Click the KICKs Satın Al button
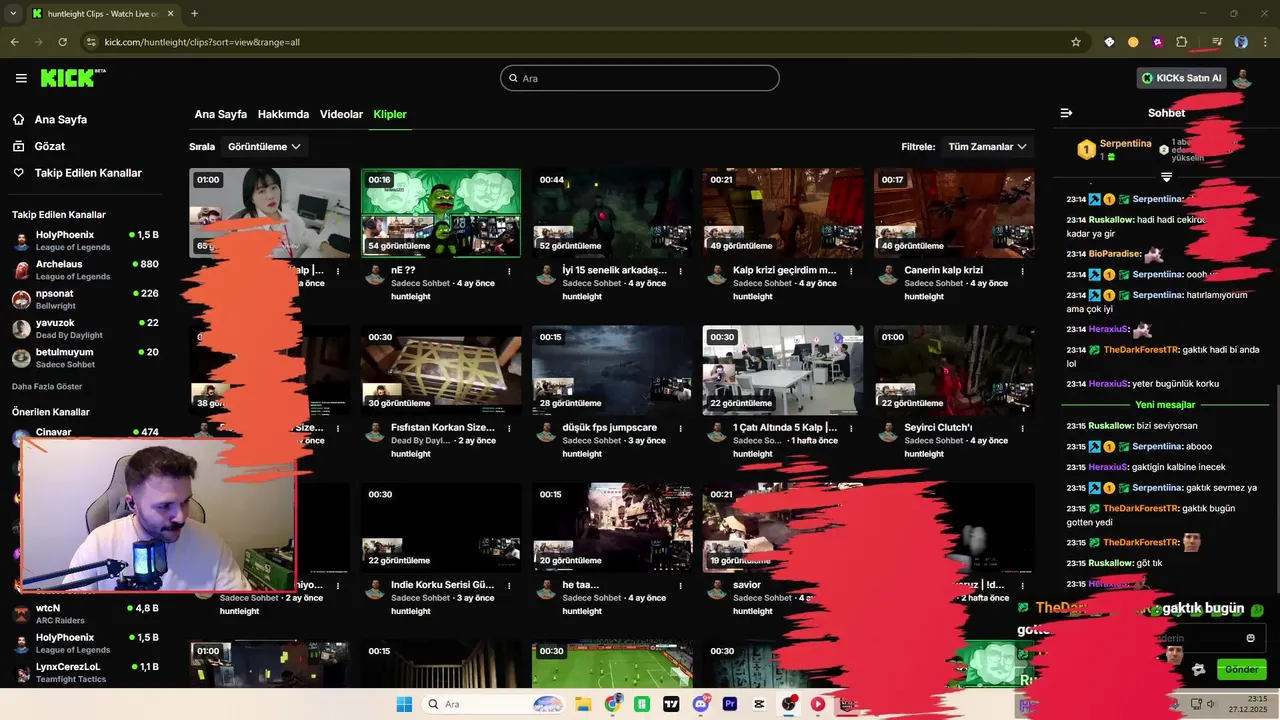This screenshot has height=720, width=1280. (1182, 78)
